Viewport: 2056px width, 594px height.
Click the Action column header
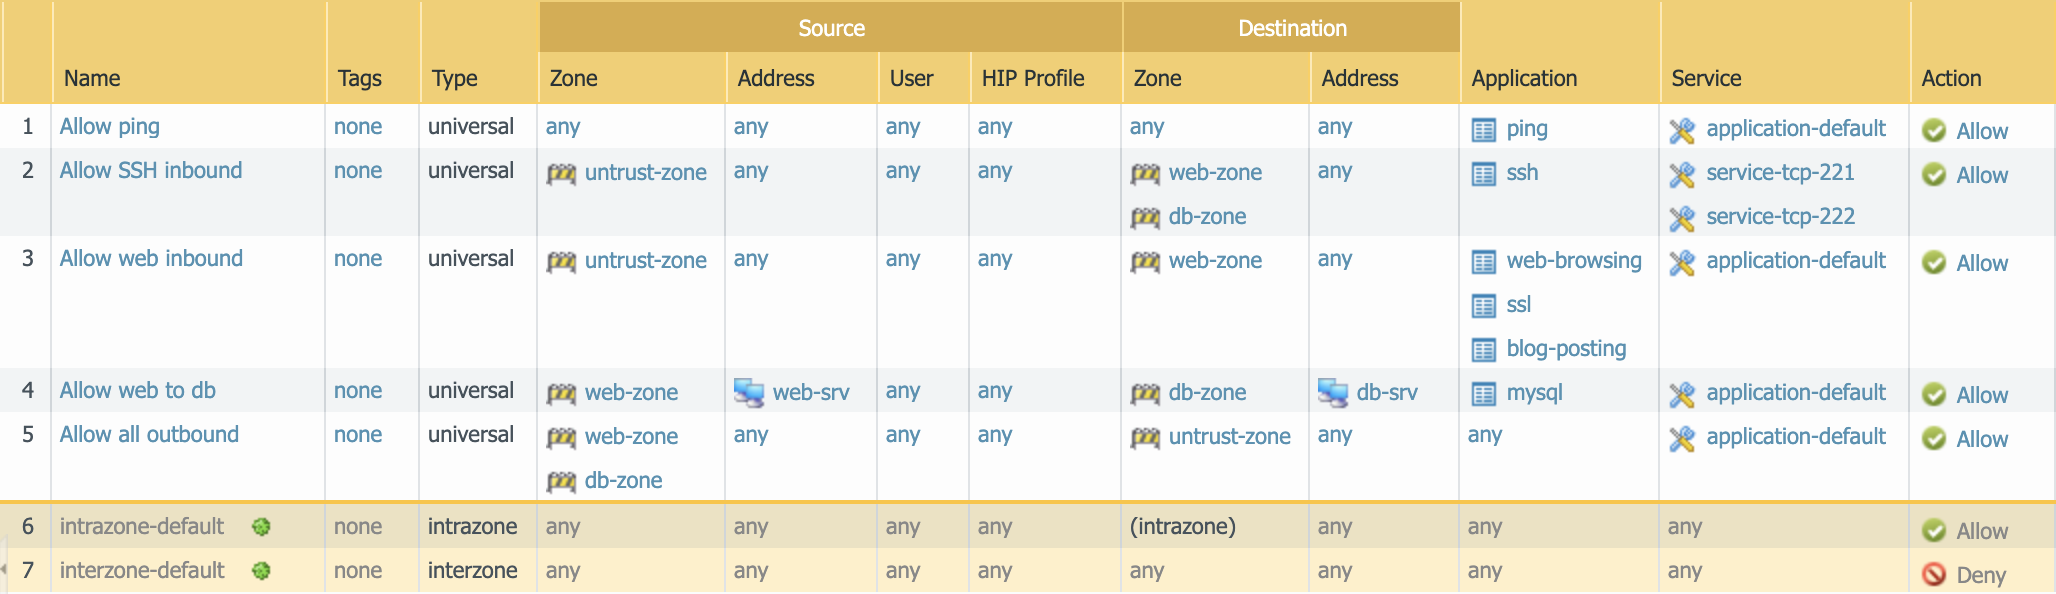[1951, 78]
